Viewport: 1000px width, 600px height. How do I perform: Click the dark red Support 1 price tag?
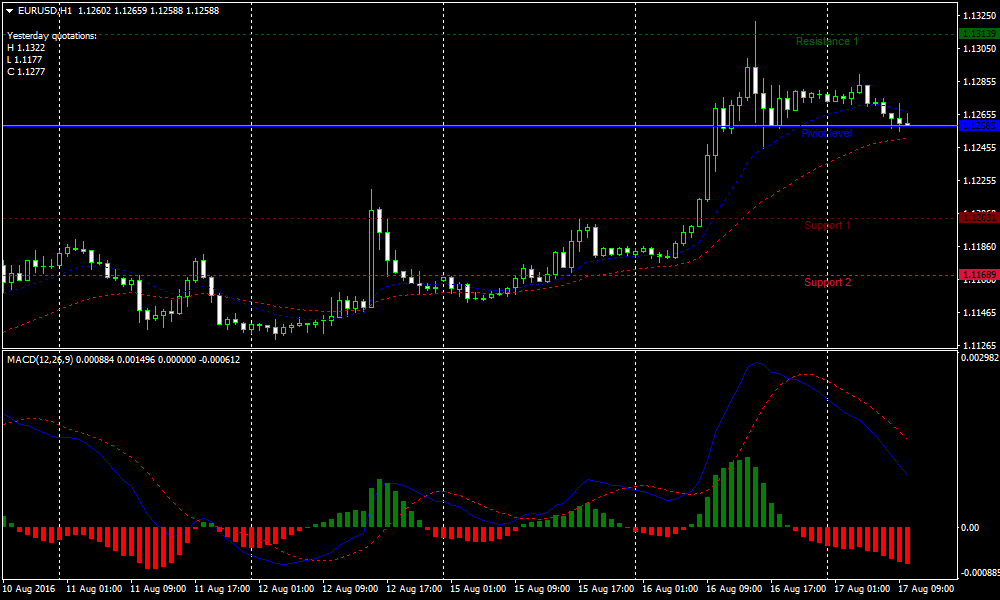pyautogui.click(x=976, y=217)
